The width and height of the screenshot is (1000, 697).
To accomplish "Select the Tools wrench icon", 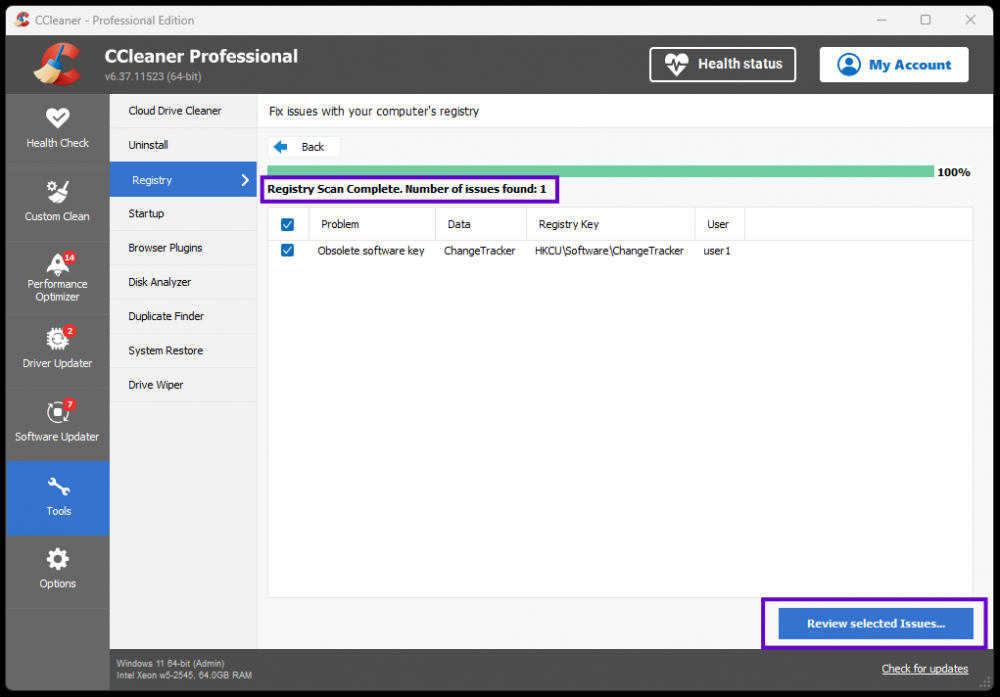I will pyautogui.click(x=58, y=487).
